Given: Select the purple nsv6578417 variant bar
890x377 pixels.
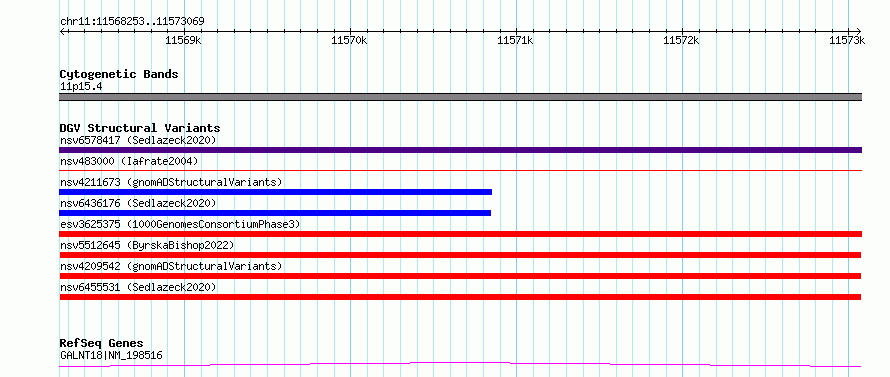Looking at the screenshot, I should click(x=460, y=150).
